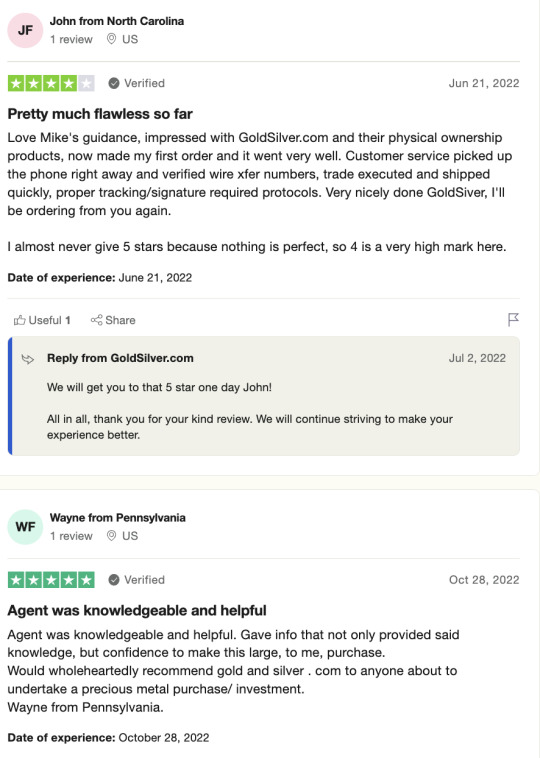Click the JF avatar circle

pos(25,30)
